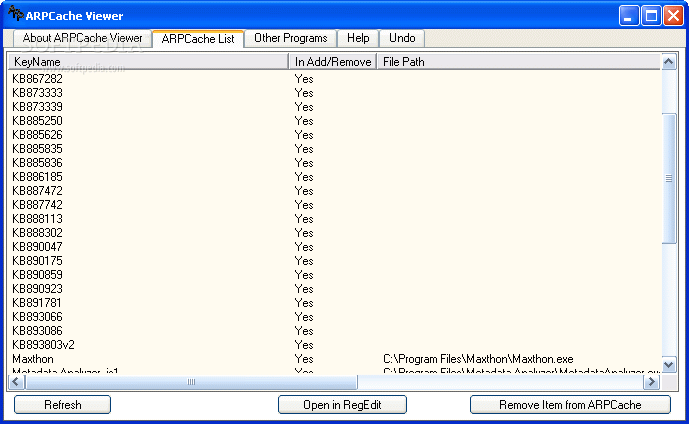Switch to the ARPCache List tab

coord(198,39)
